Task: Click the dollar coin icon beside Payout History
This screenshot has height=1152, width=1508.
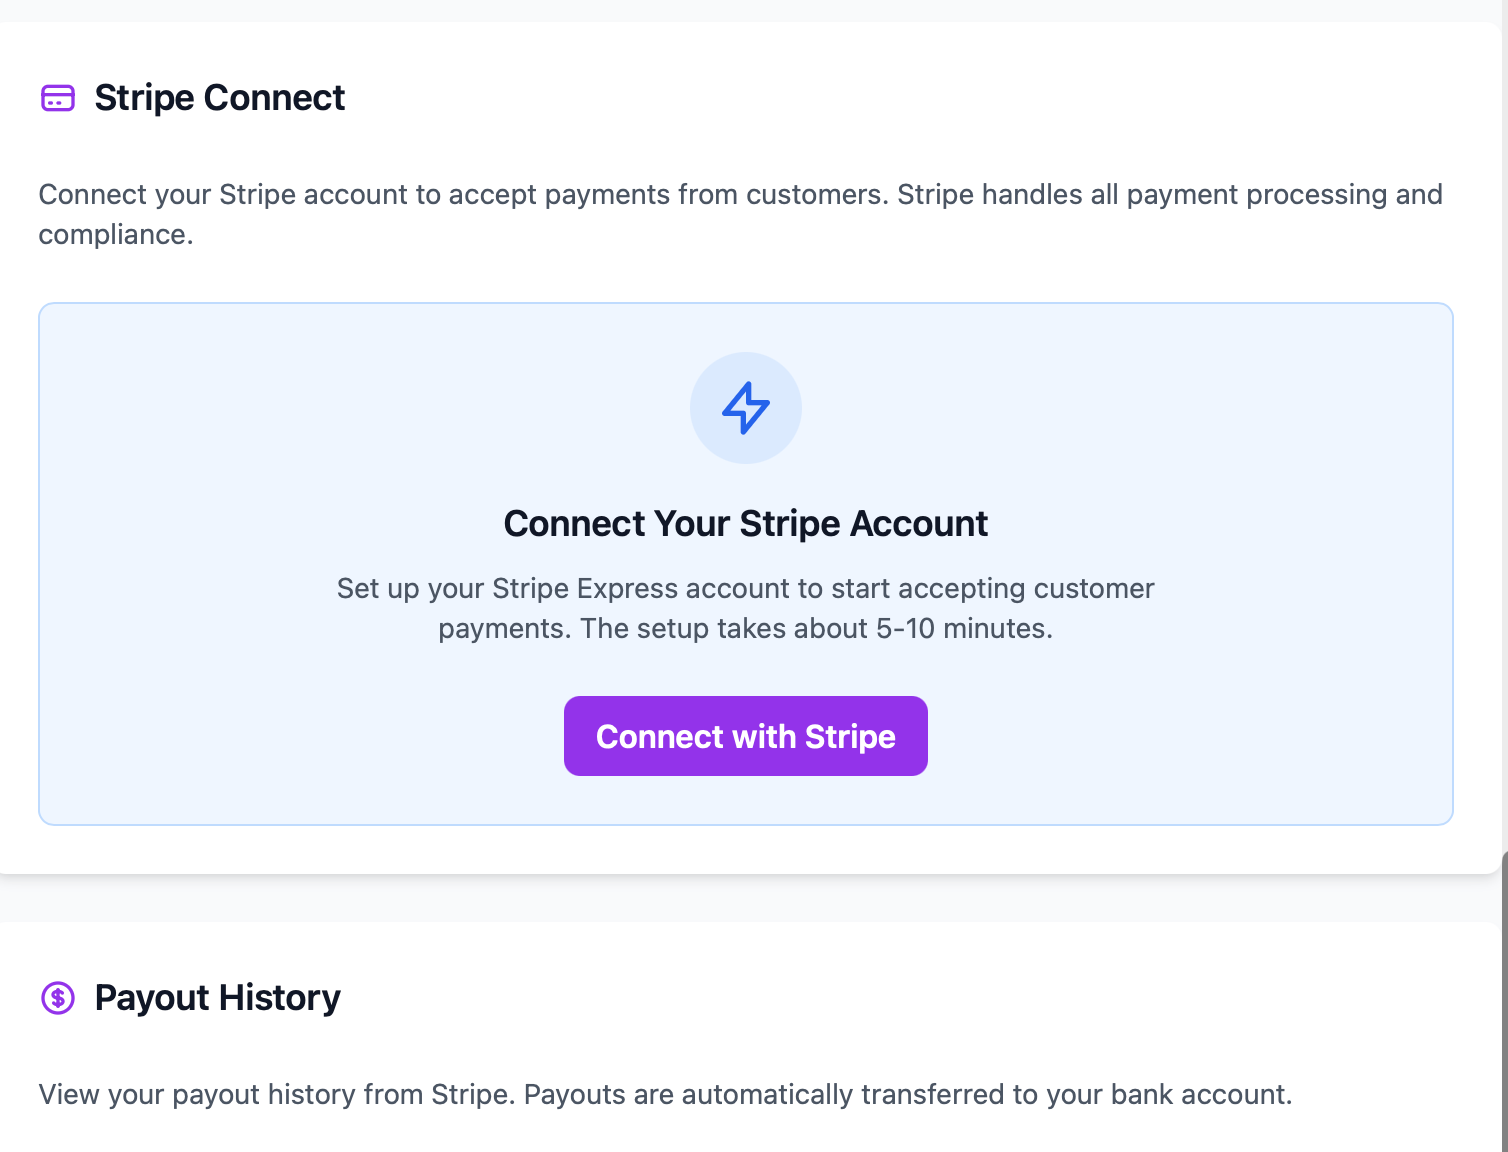Action: pos(58,998)
